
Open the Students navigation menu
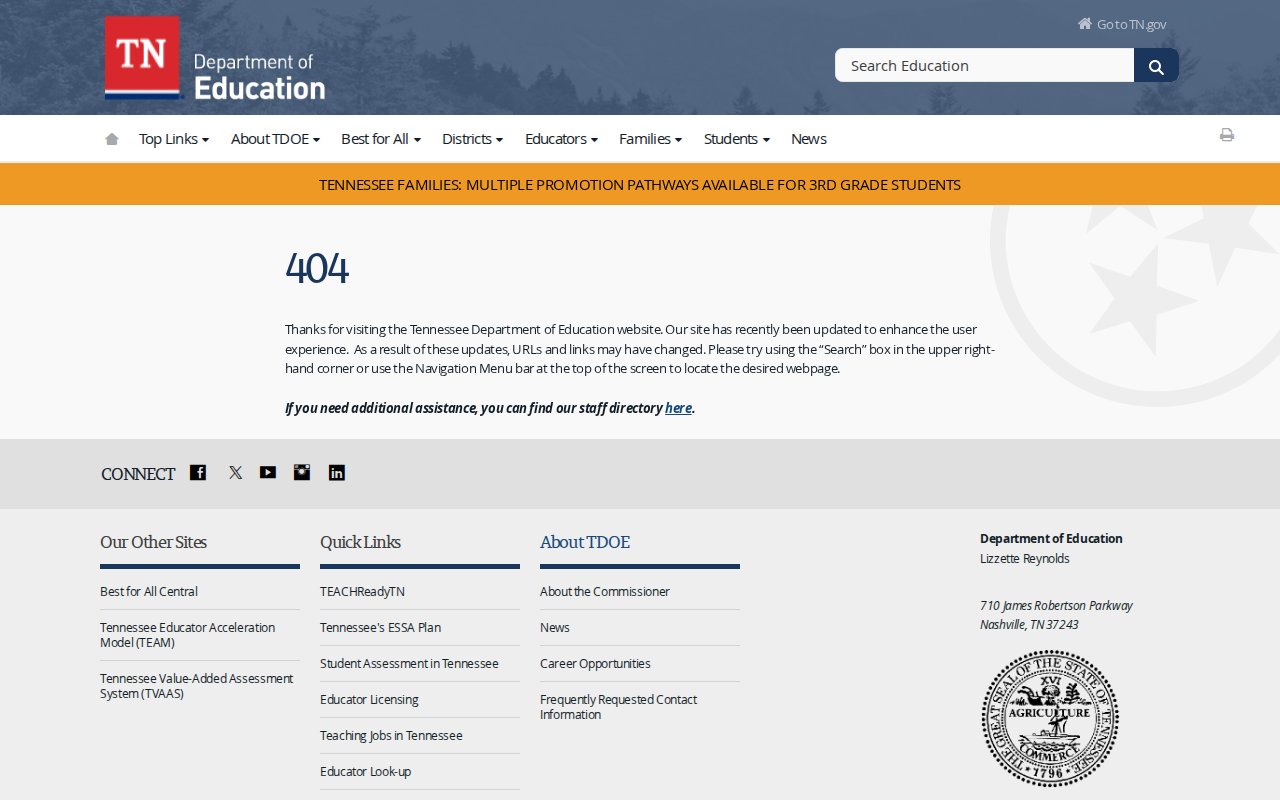click(736, 139)
